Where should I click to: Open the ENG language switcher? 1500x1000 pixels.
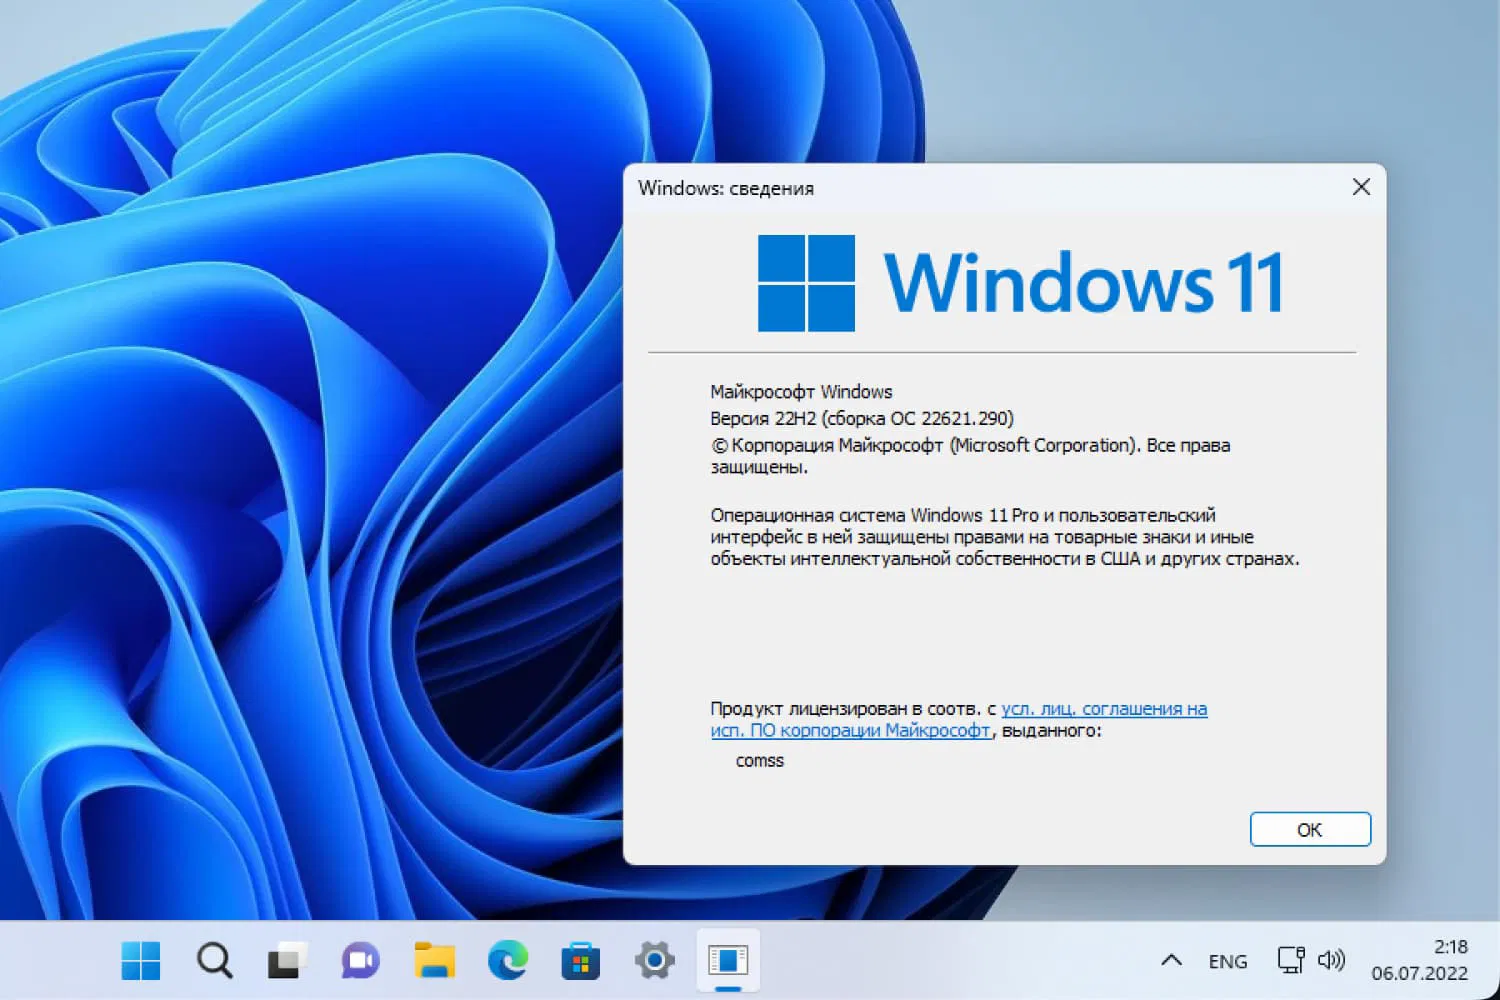click(1227, 960)
